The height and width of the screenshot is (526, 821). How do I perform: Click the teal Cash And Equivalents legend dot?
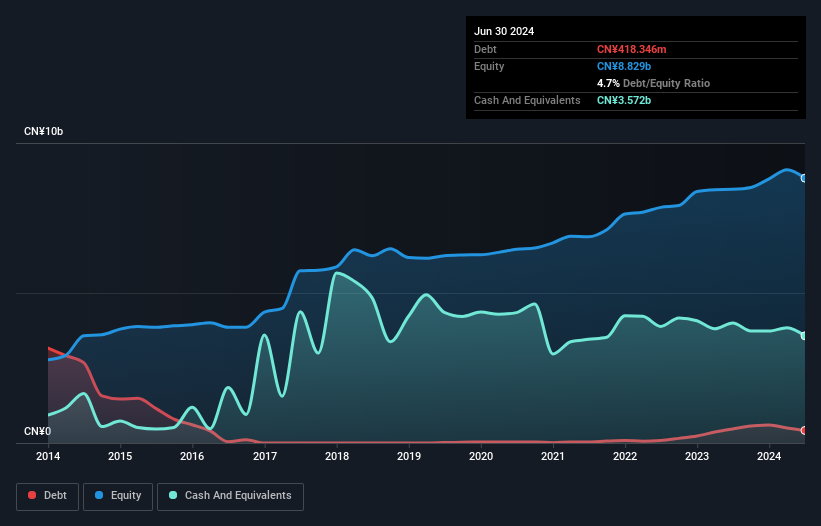point(173,495)
